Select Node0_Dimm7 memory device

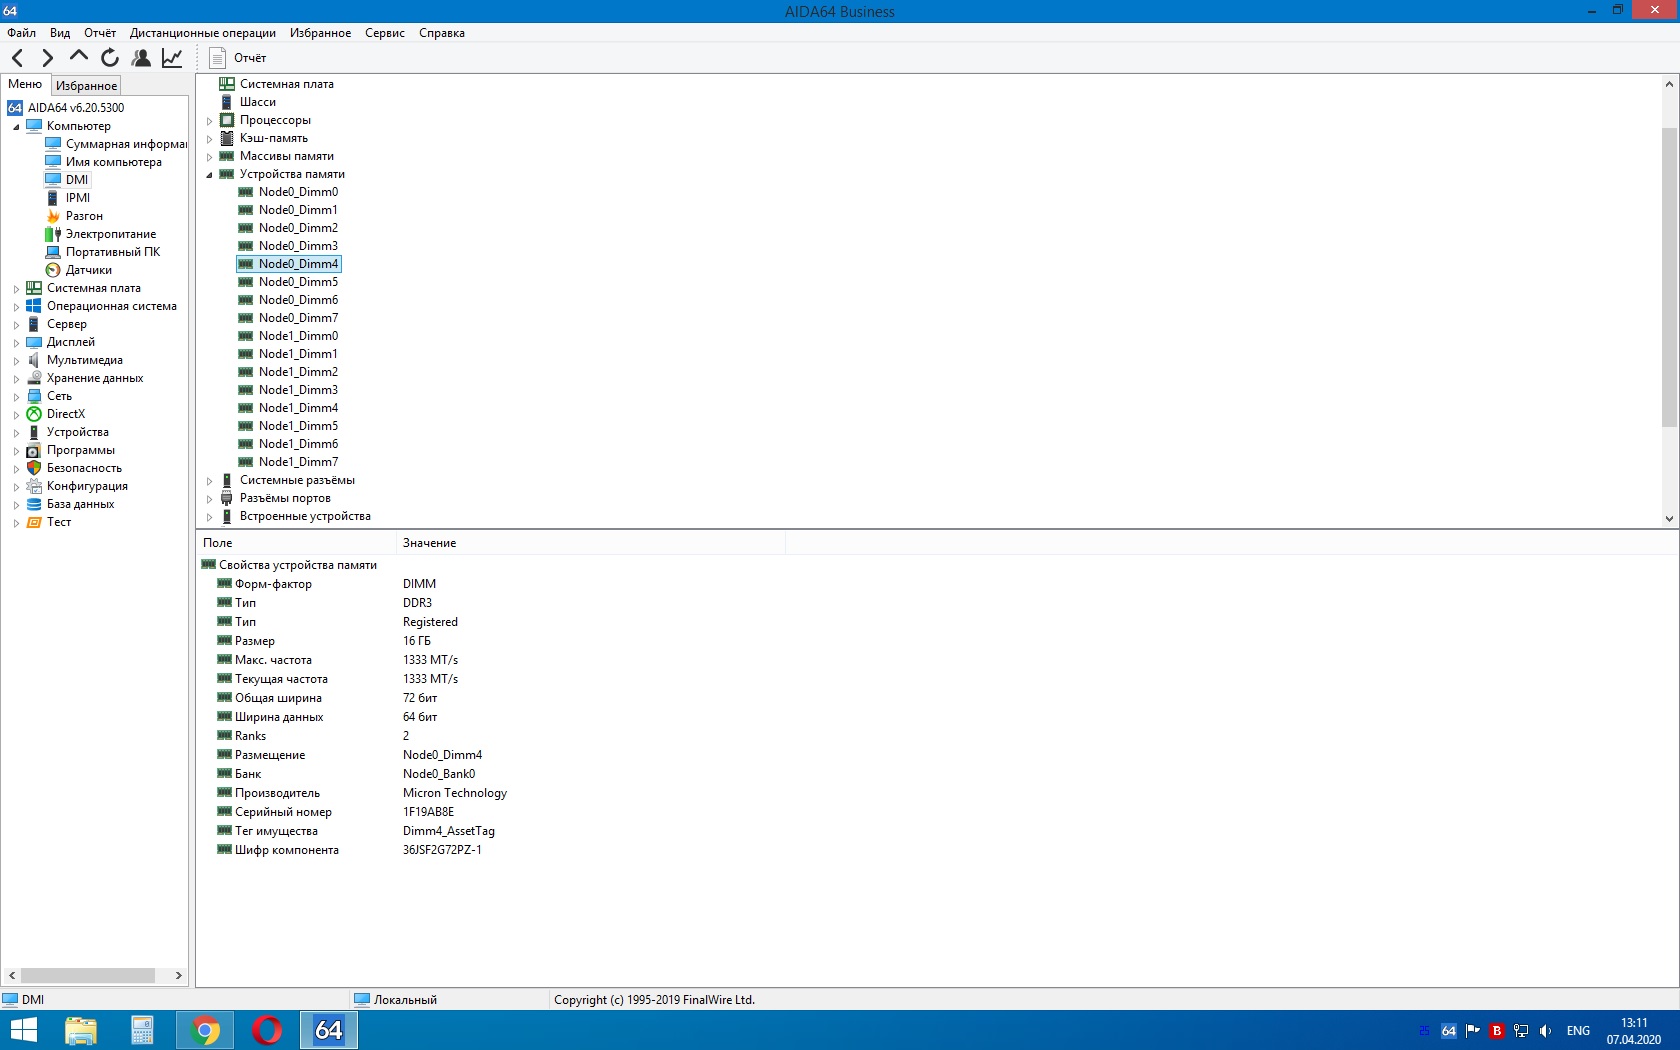pos(298,318)
